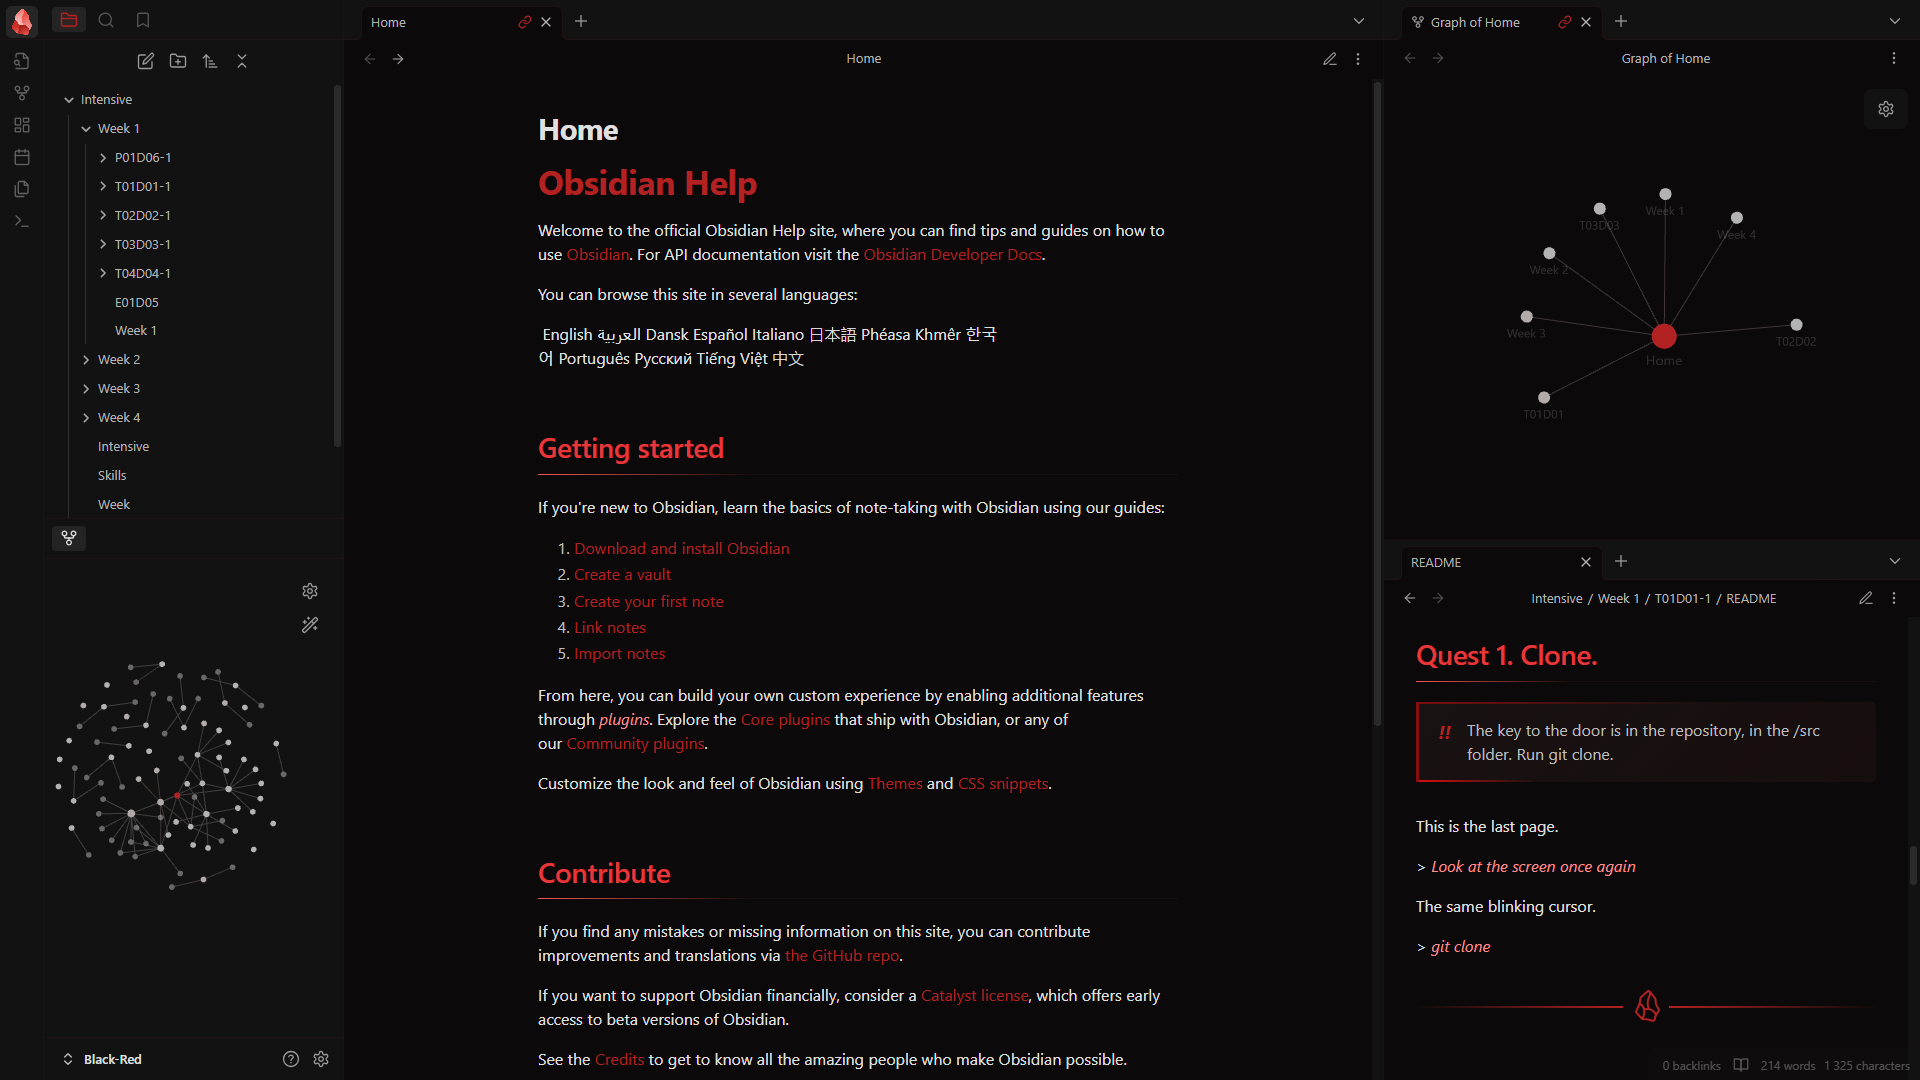Screen dimensions: 1920x1080
Task: Follow the Create a vault link
Action: point(622,574)
